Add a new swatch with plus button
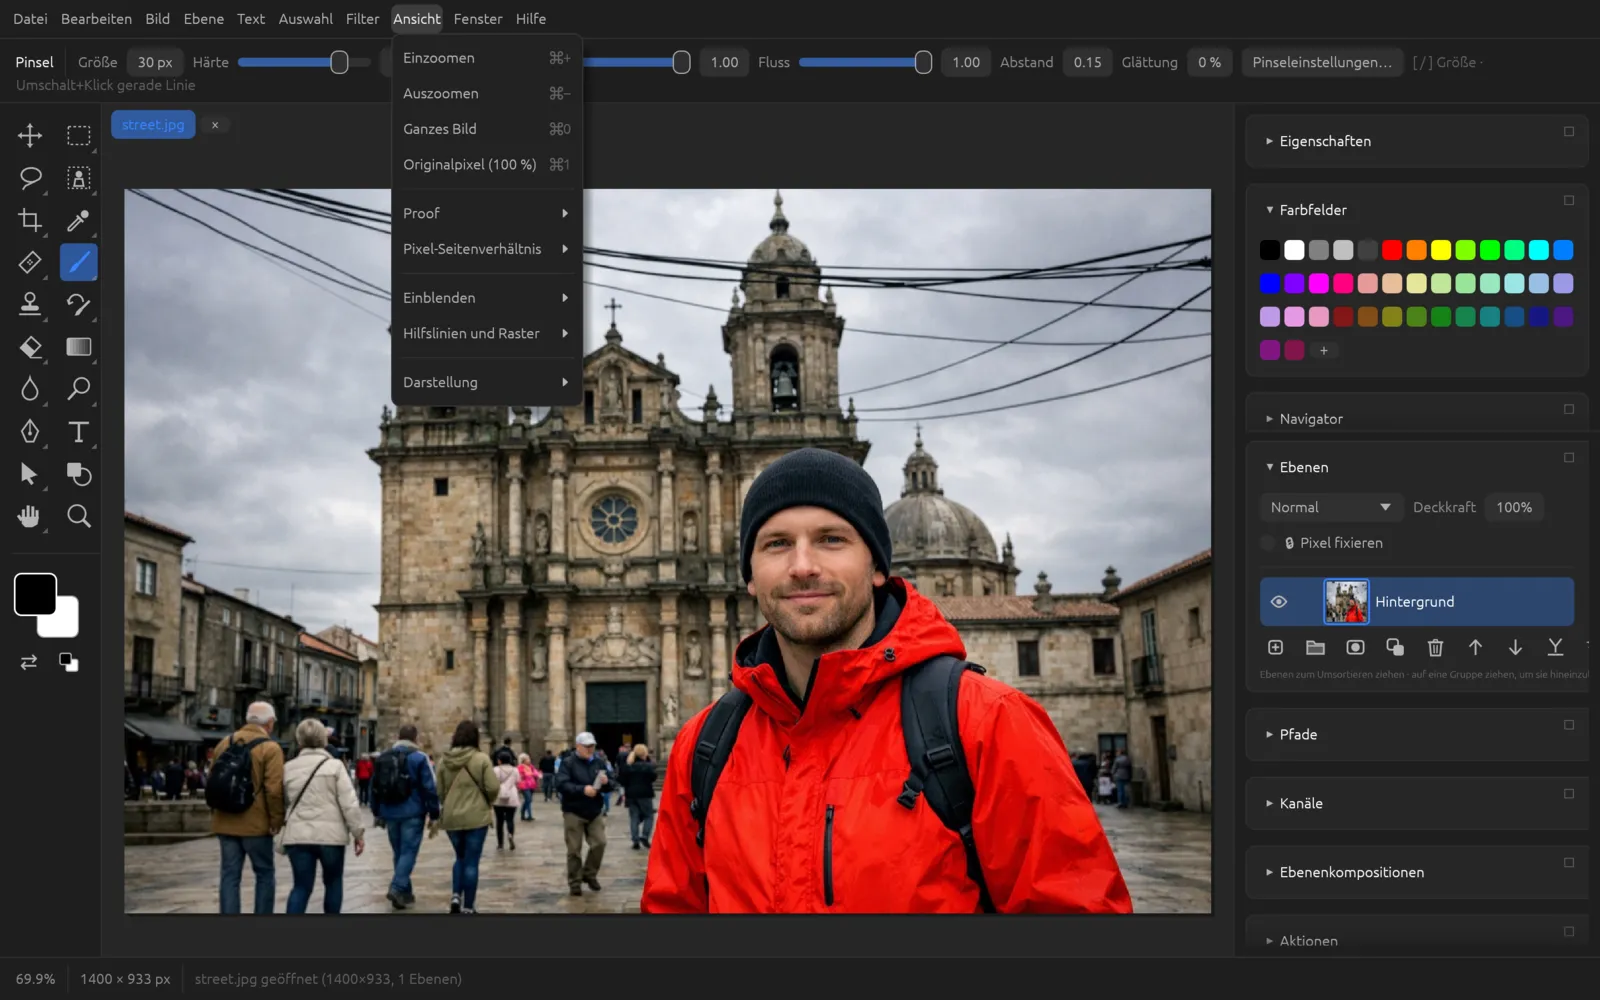Viewport: 1600px width, 1000px height. [1324, 351]
